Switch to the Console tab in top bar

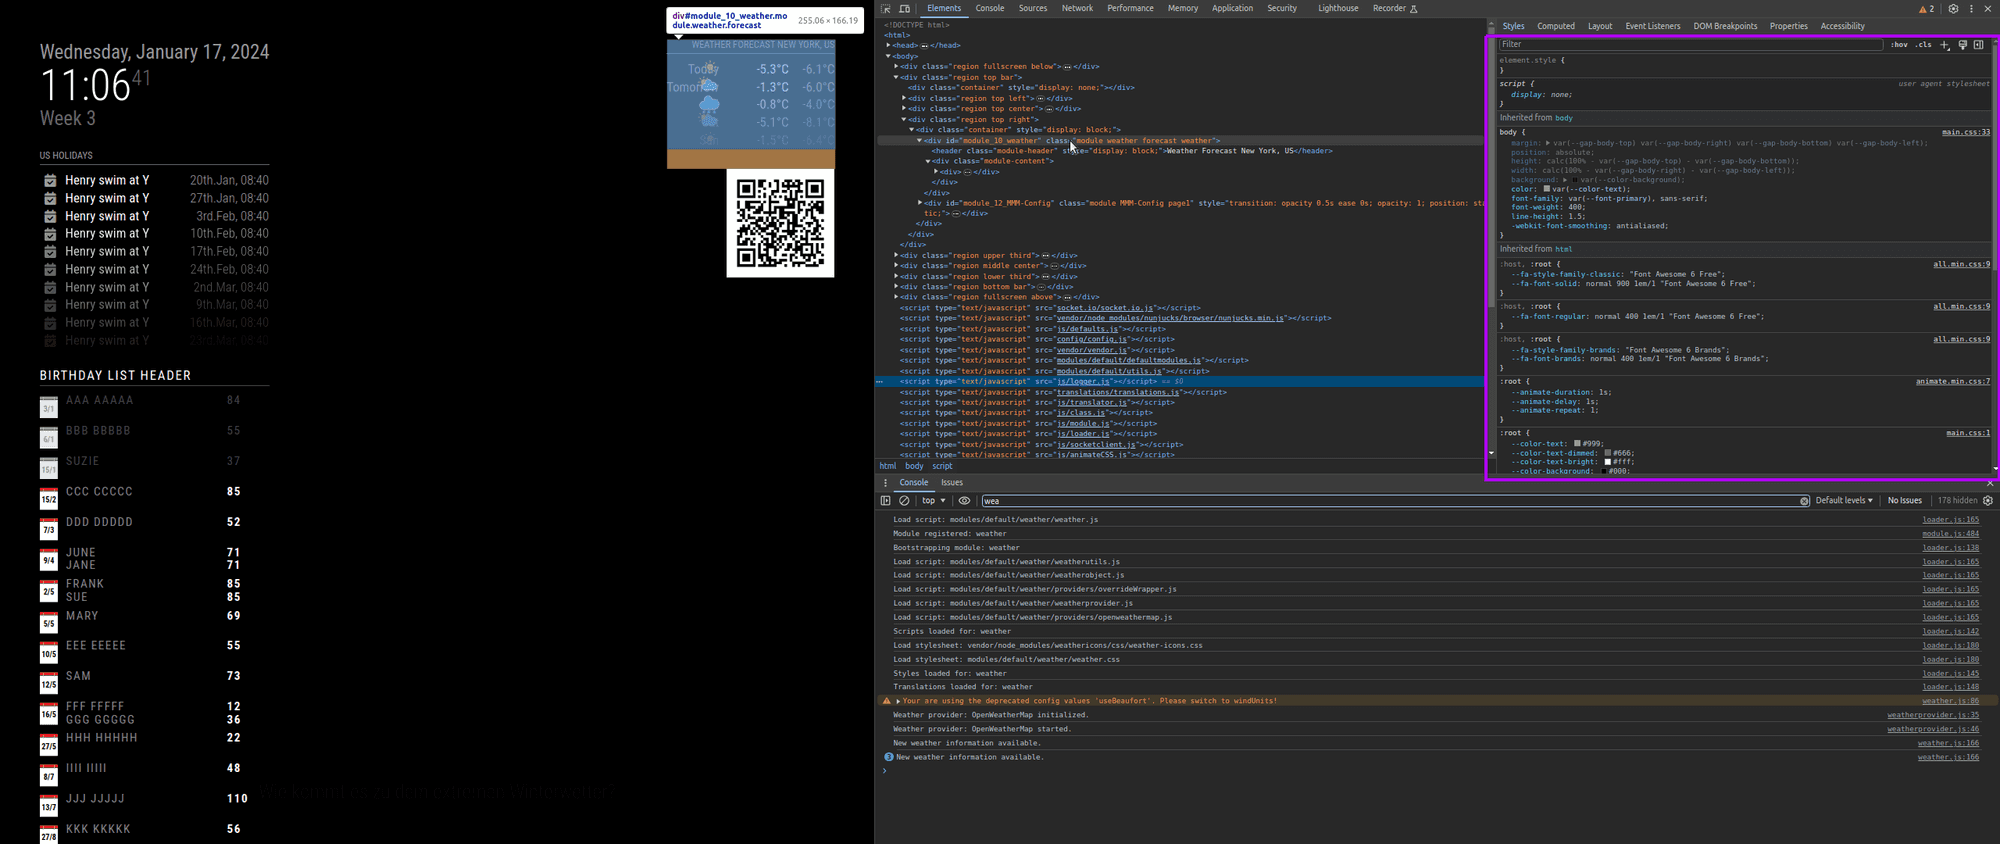click(990, 8)
